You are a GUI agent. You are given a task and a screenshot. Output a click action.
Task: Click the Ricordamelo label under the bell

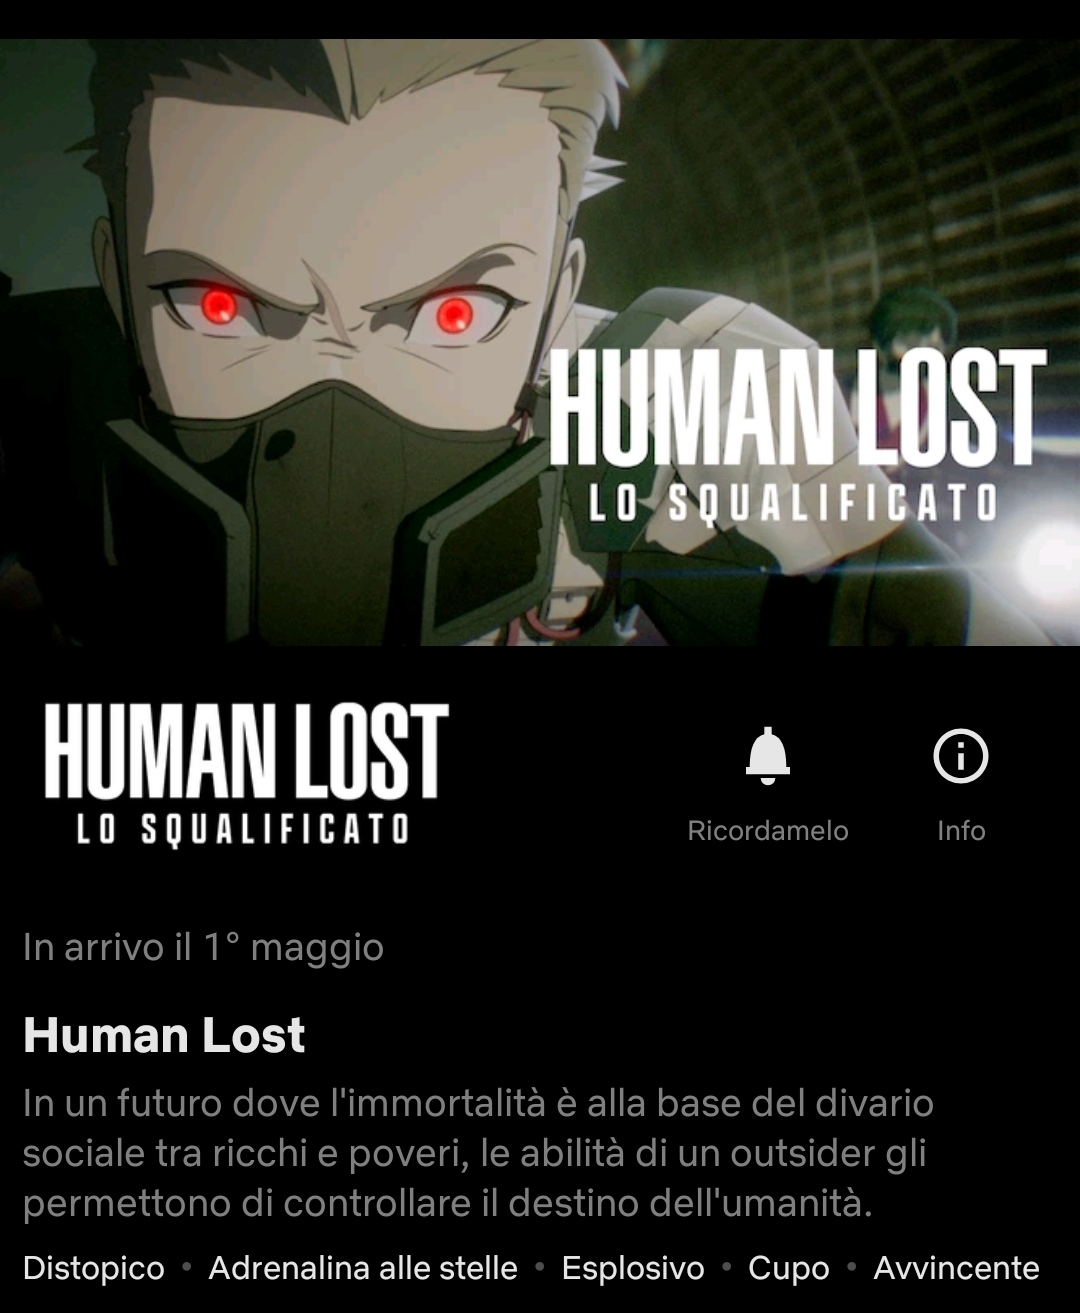[x=767, y=831]
